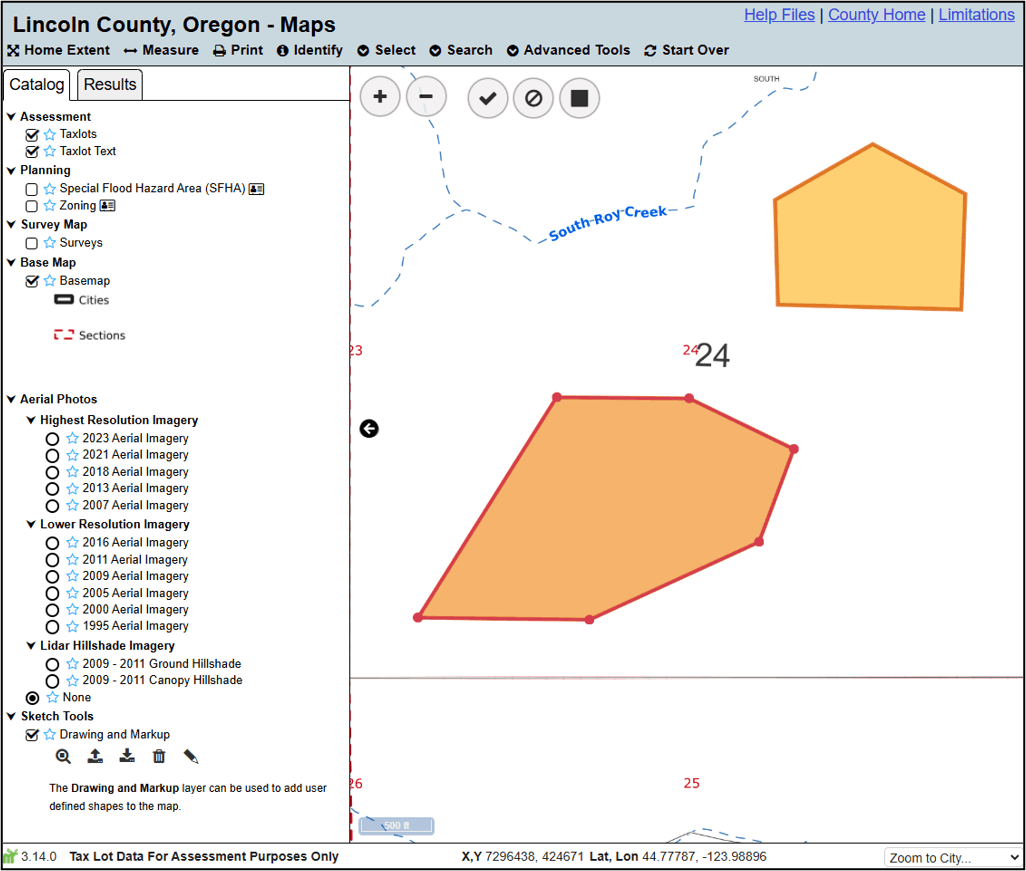Collapse the Assessment group
Image resolution: width=1026 pixels, height=871 pixels.
(11, 116)
